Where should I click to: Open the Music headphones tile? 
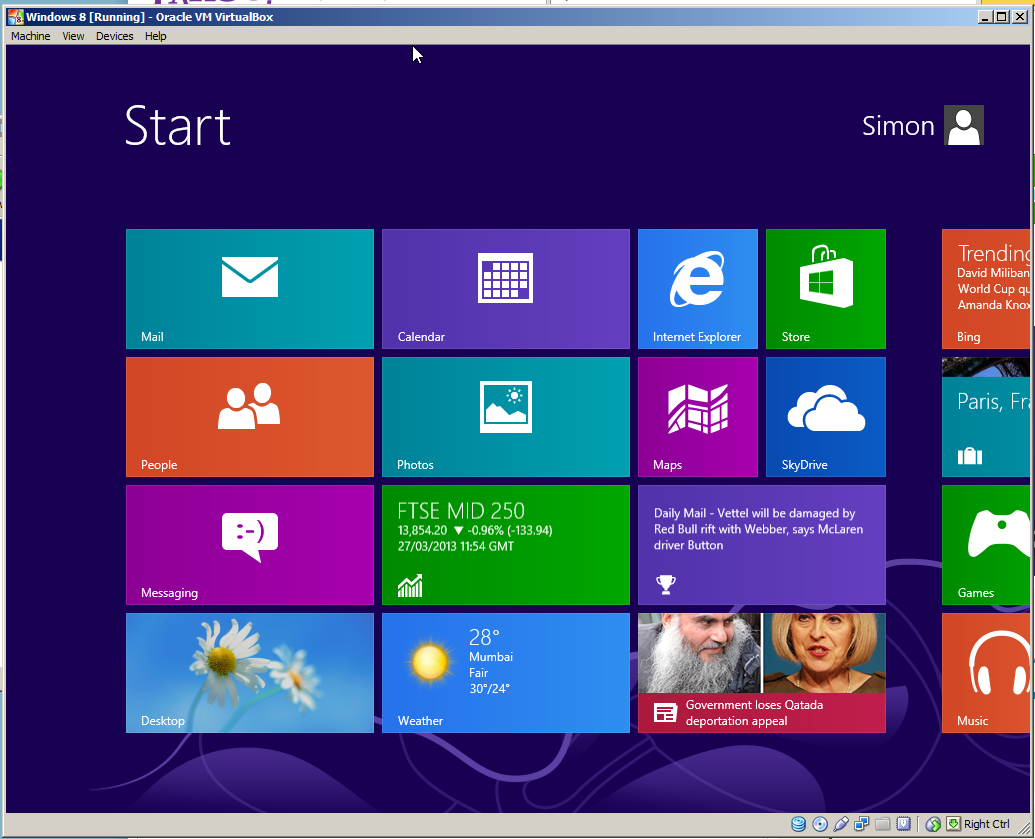986,673
